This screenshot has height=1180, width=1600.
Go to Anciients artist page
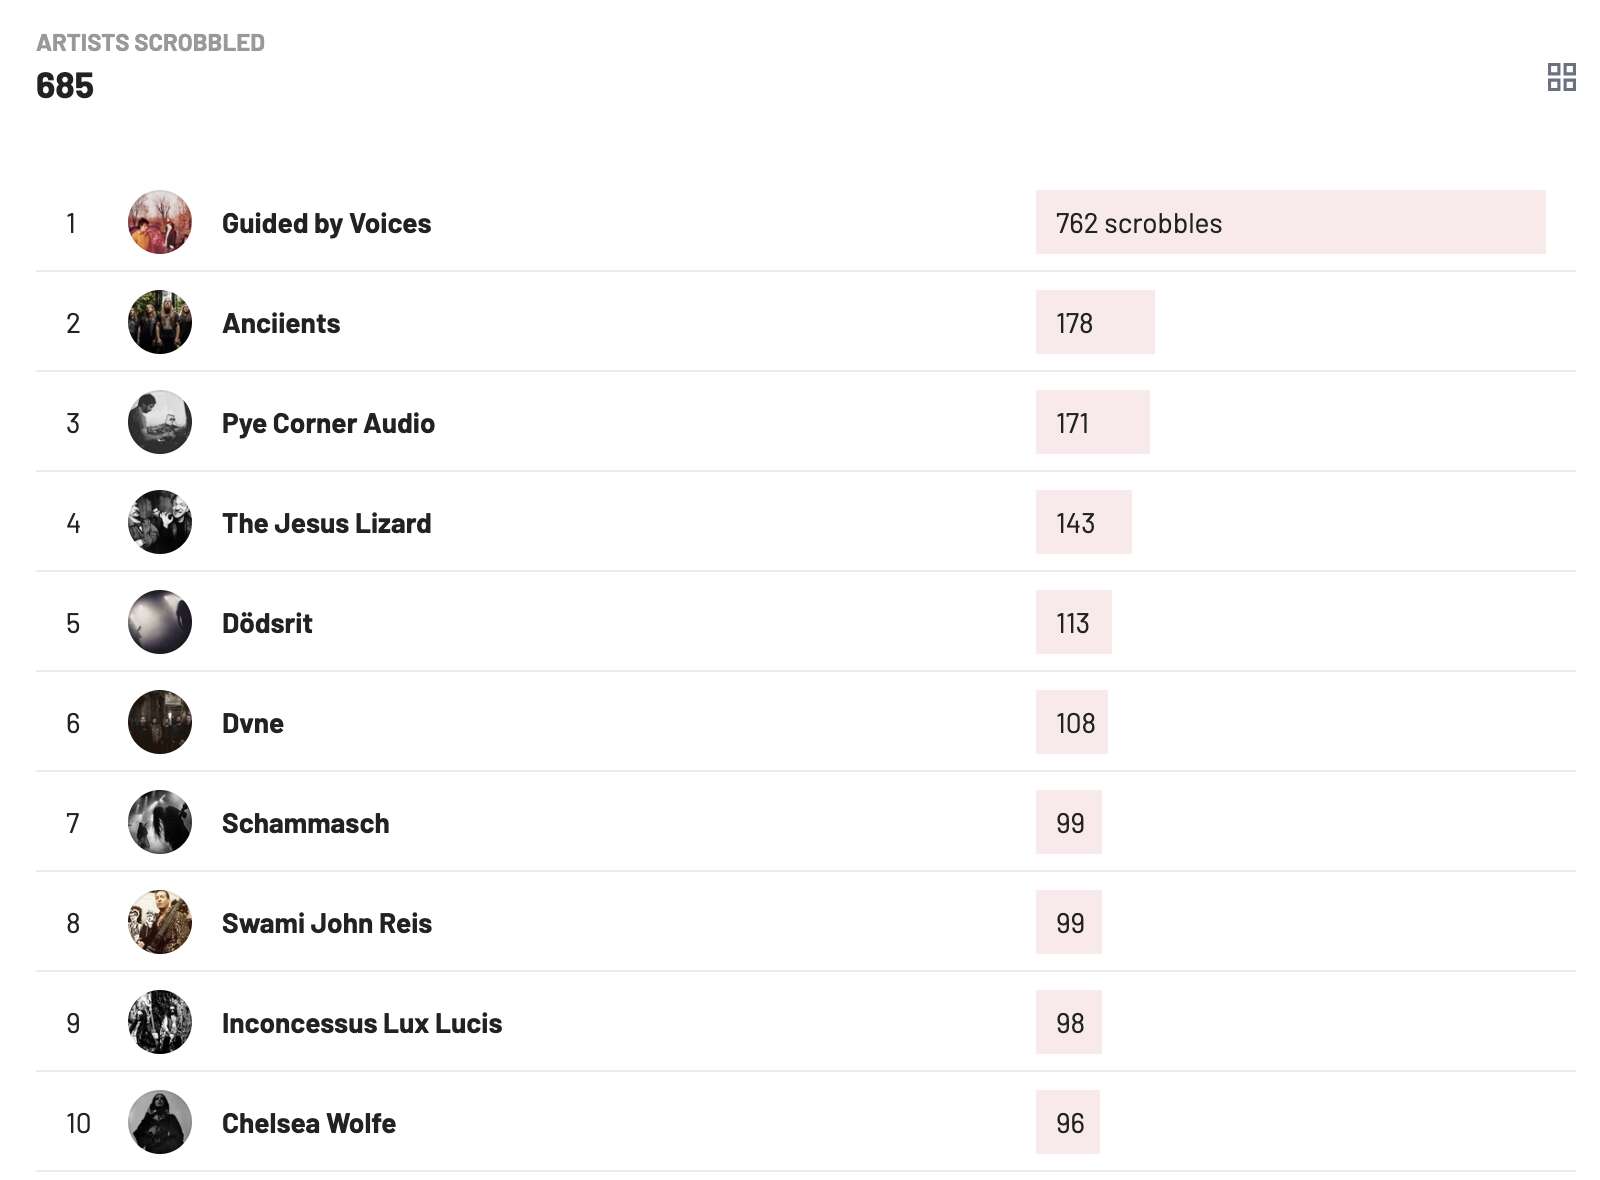[x=281, y=323]
